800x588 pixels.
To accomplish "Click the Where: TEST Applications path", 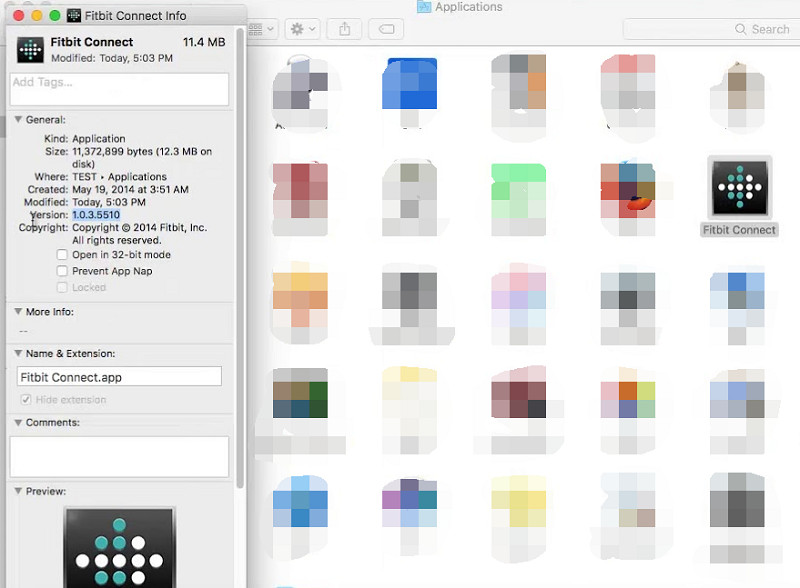I will click(119, 177).
